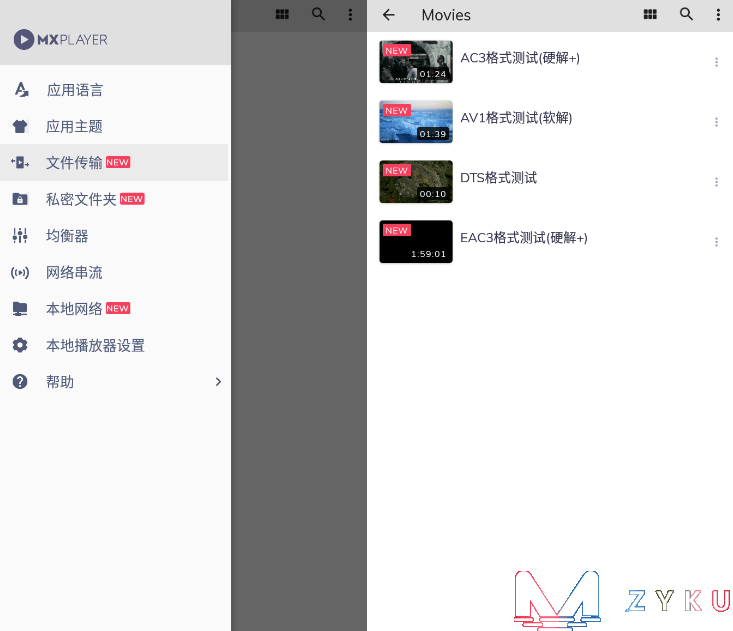Open options for AV1格式测试 video

click(x=716, y=122)
